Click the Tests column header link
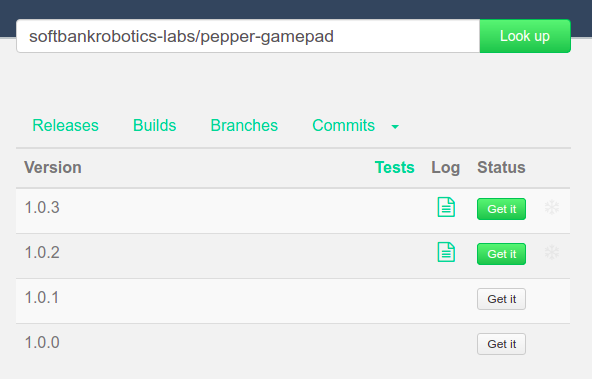This screenshot has width=592, height=379. coord(395,167)
